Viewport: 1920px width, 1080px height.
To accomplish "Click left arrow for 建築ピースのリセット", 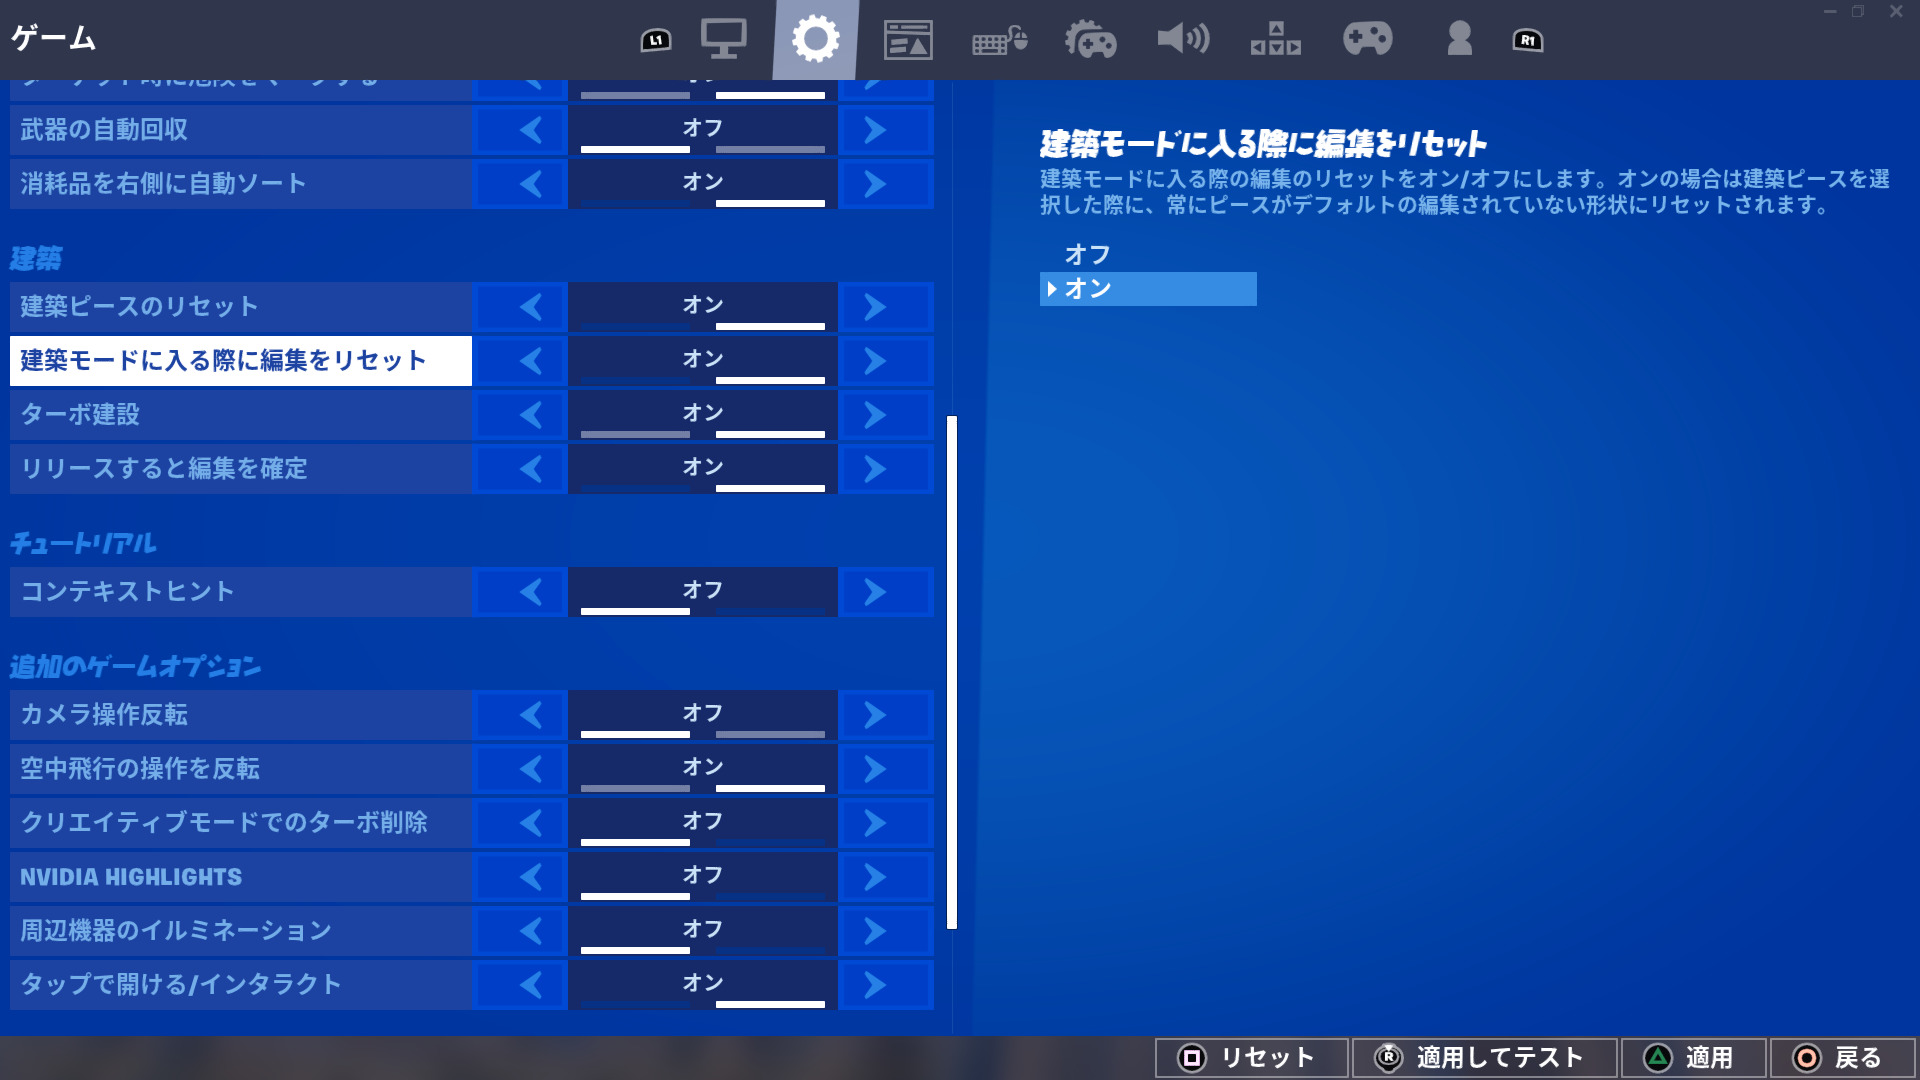I will tap(521, 307).
